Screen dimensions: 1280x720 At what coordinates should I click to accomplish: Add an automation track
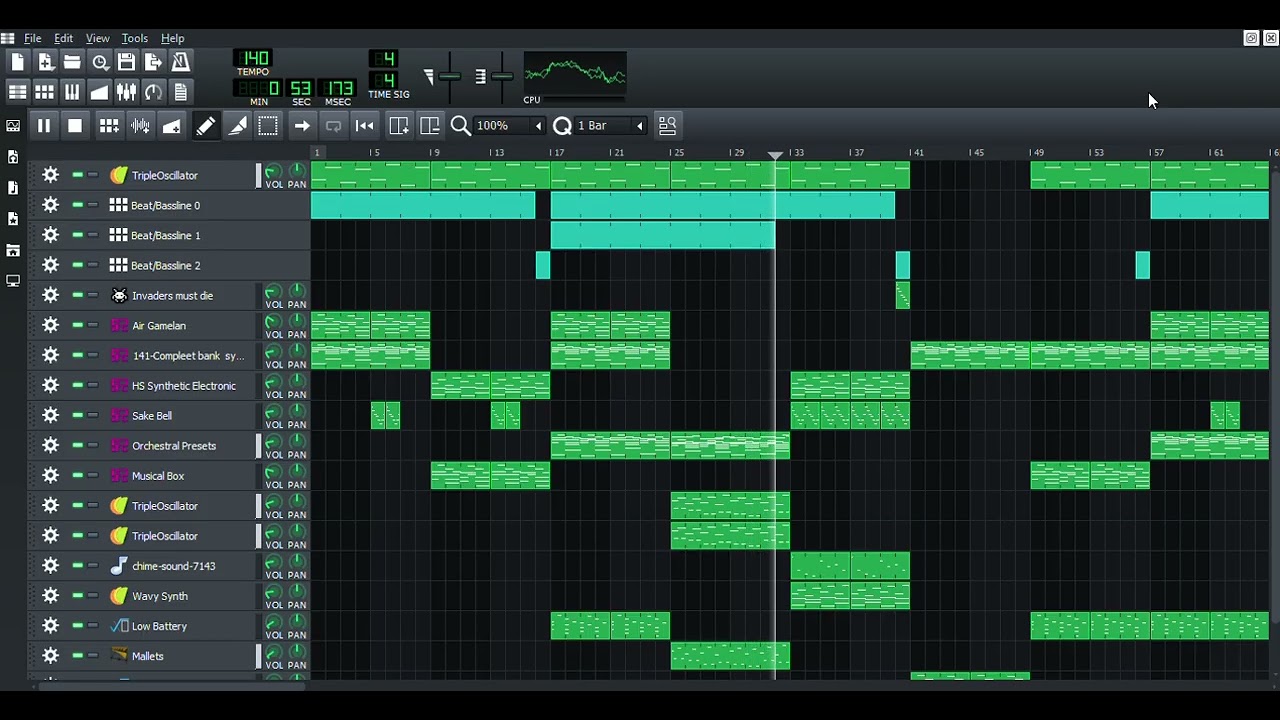tap(172, 125)
